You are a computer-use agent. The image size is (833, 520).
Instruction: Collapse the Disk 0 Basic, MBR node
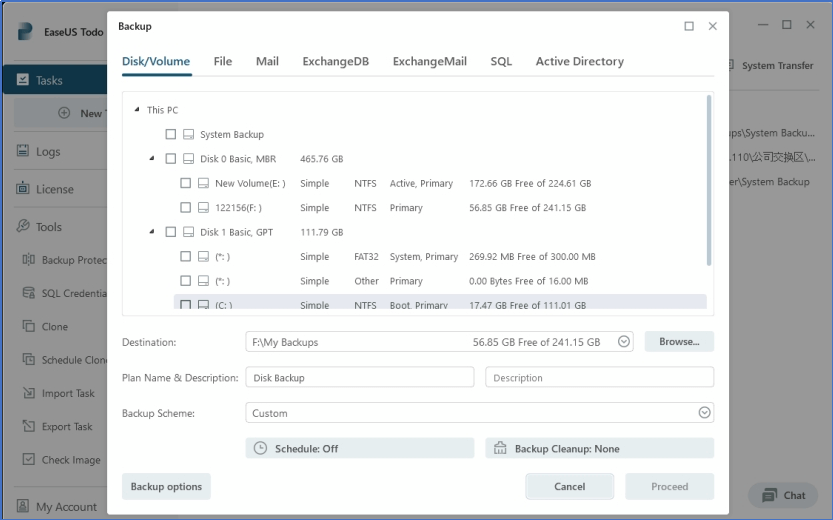click(x=152, y=158)
